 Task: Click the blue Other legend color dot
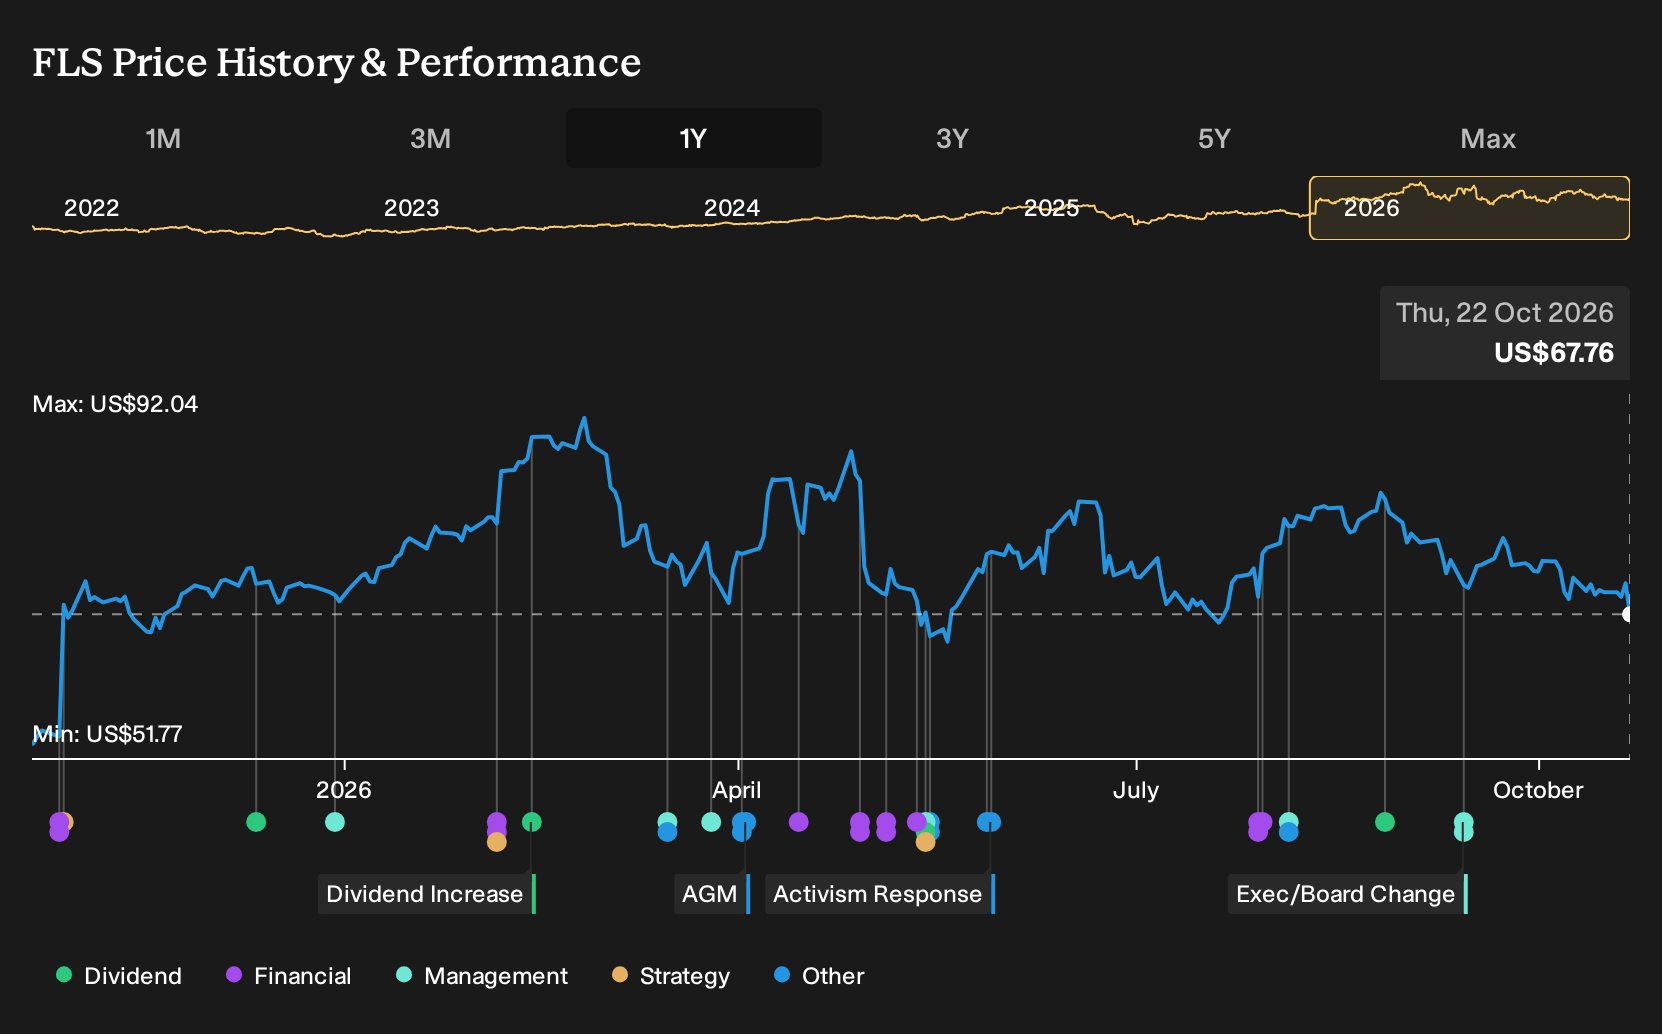[782, 975]
